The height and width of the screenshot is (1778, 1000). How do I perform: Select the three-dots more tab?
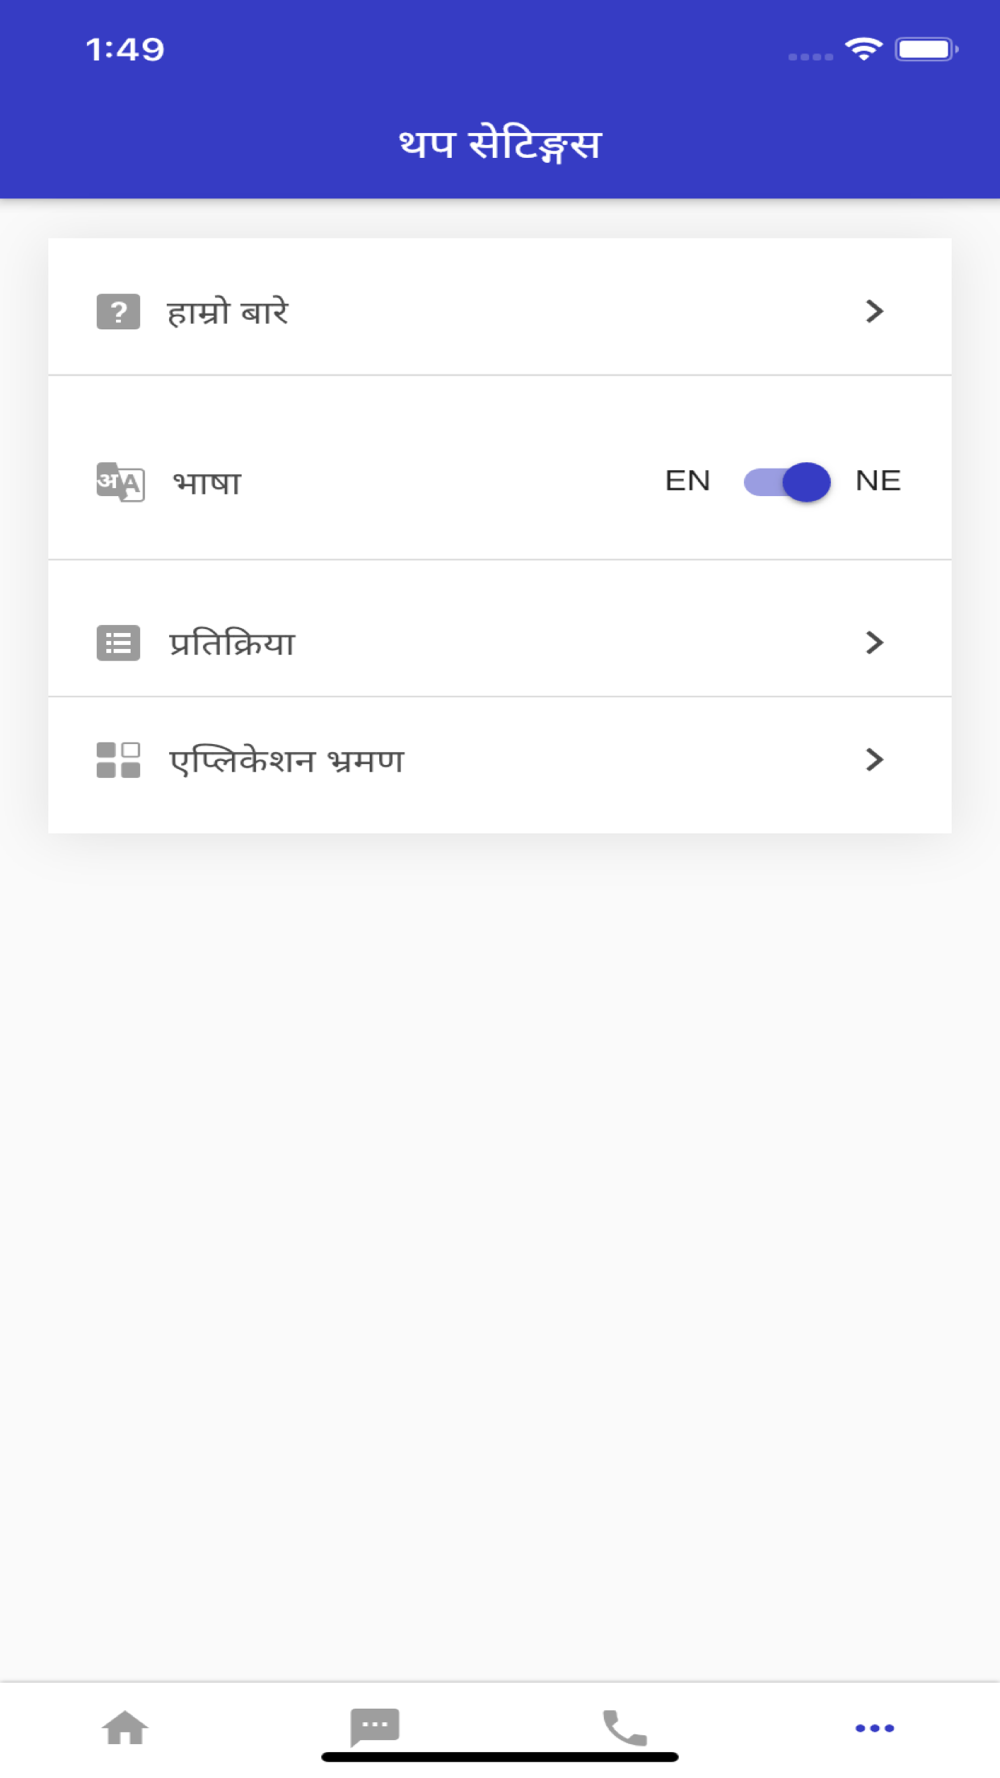click(x=875, y=1728)
